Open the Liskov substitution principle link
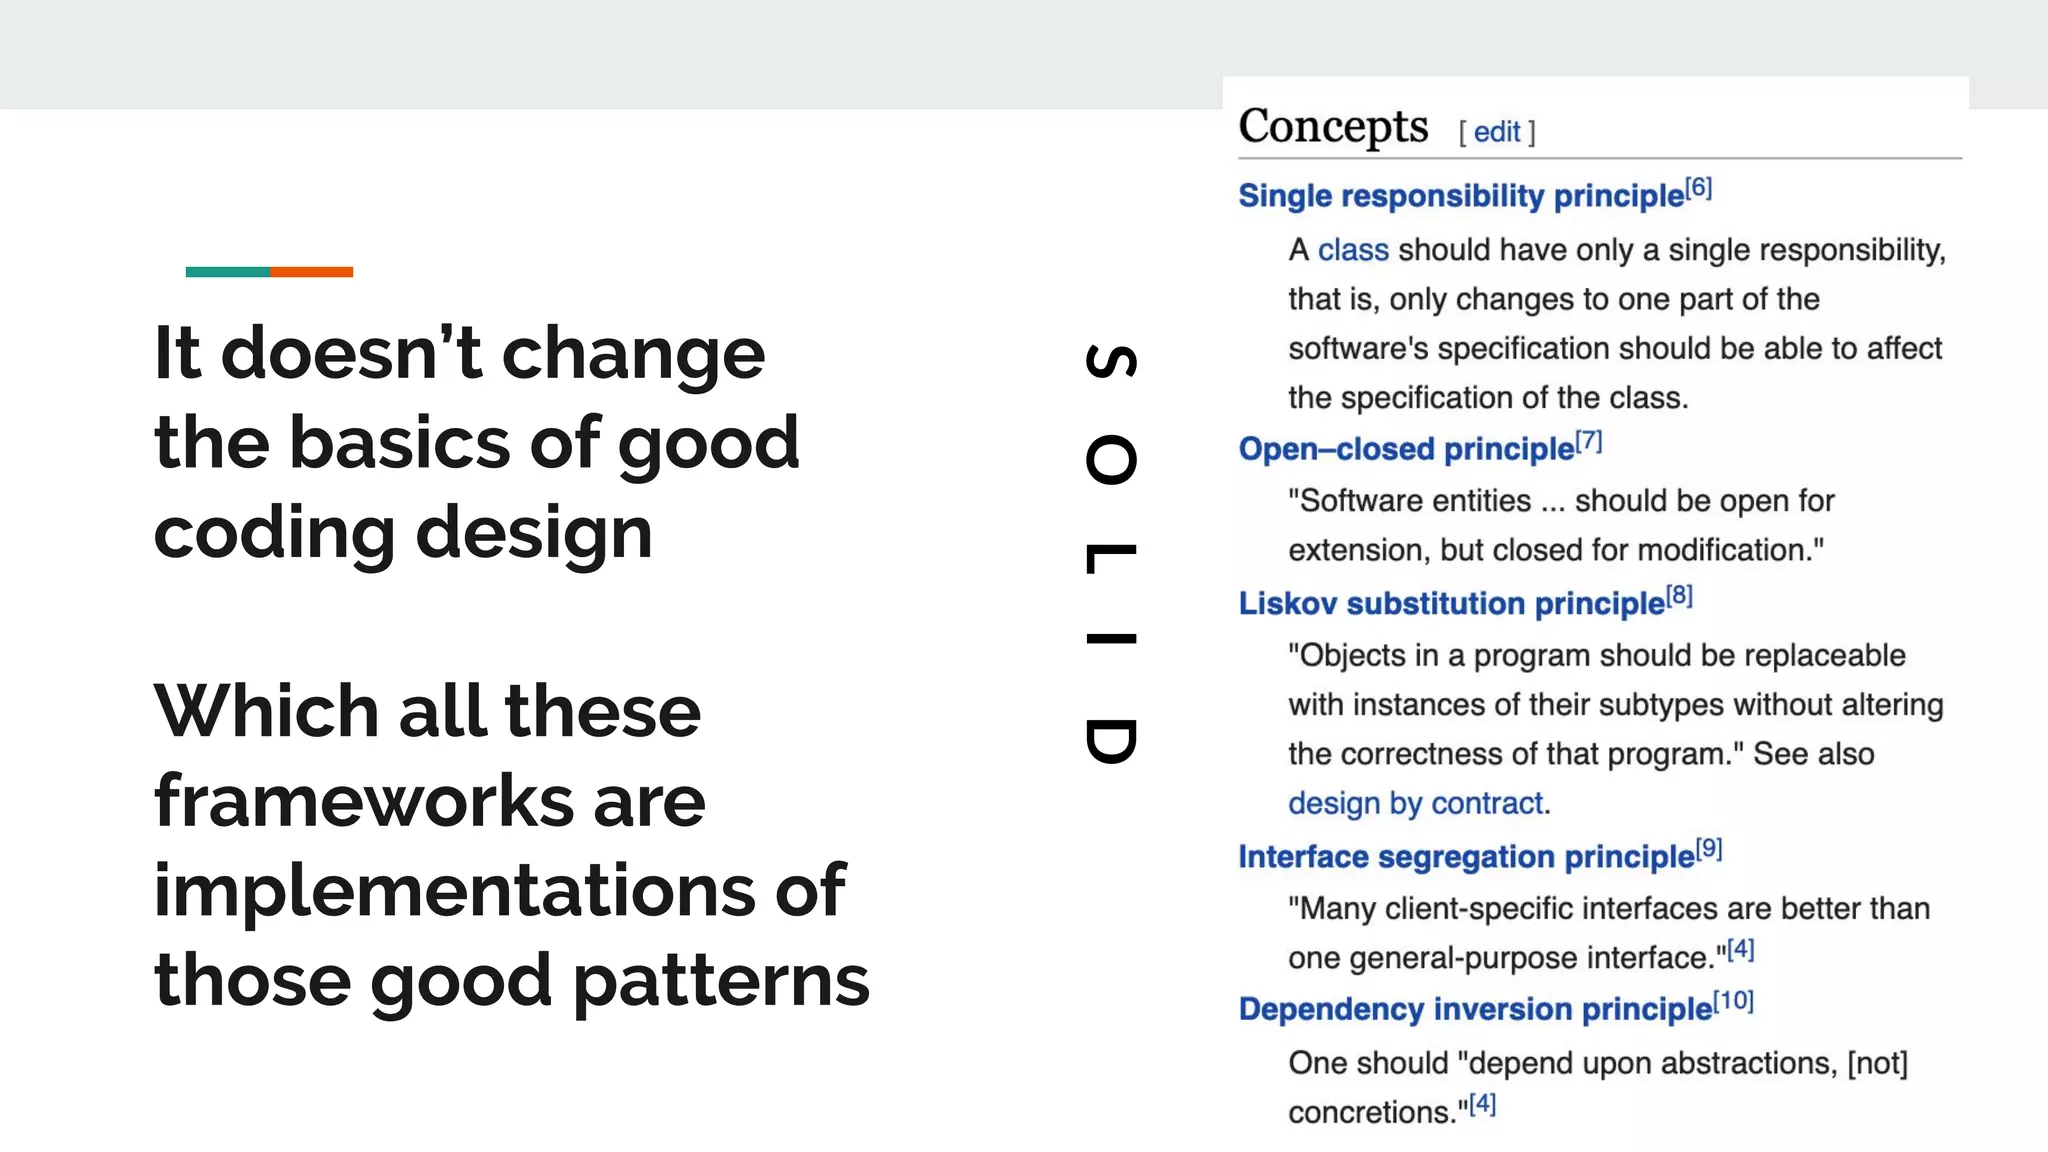Image resolution: width=2048 pixels, height=1152 pixels. pos(1451,604)
